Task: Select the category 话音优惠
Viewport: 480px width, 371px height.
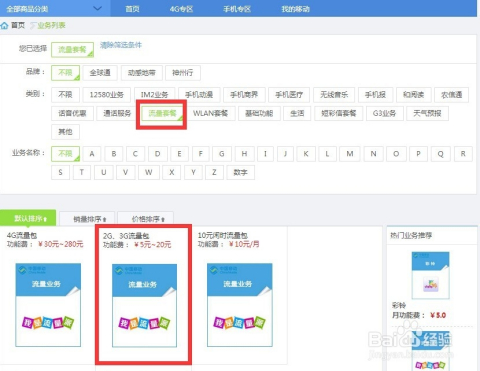Action: pos(72,113)
